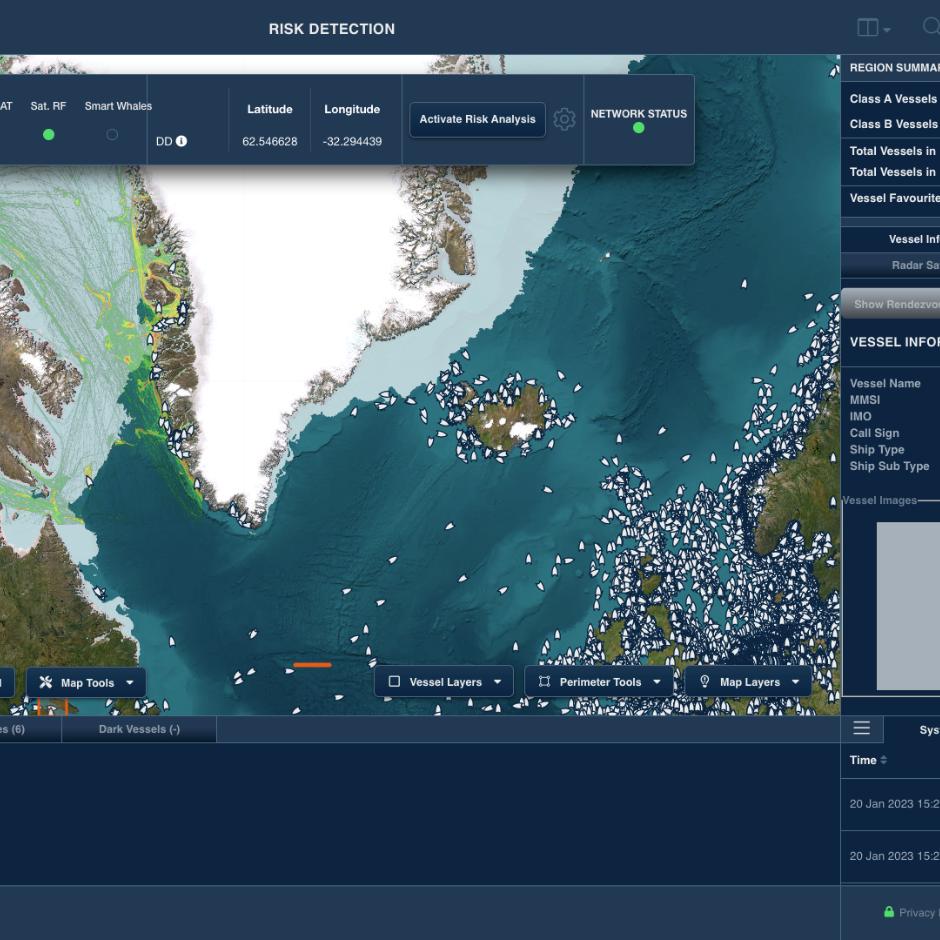Click the Perimeter Tools frame icon
Screen dimensions: 940x940
pyautogui.click(x=544, y=682)
